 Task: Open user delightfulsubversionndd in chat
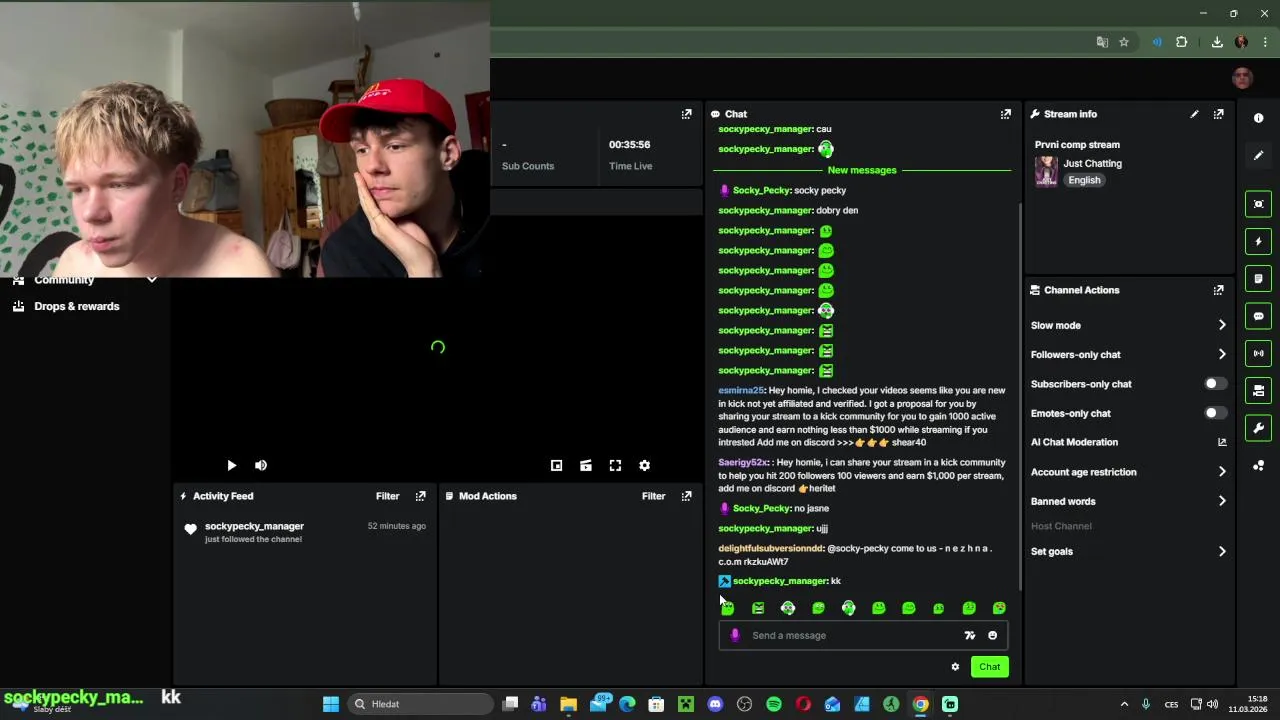(x=770, y=549)
